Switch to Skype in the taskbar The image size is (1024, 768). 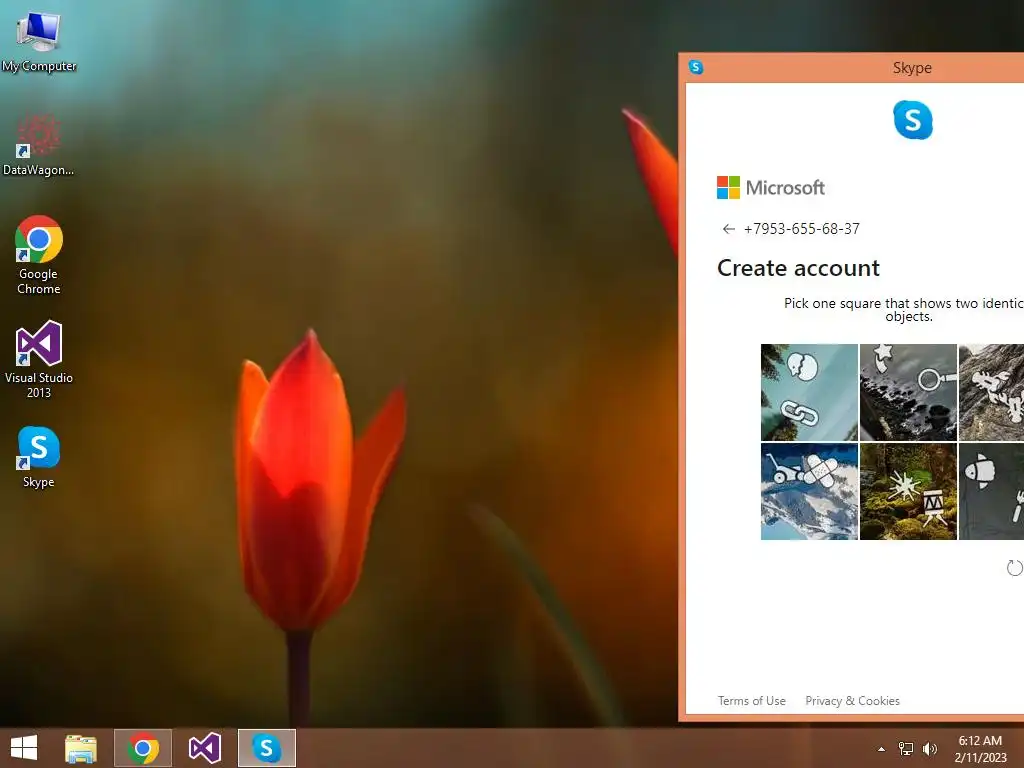[x=266, y=748]
